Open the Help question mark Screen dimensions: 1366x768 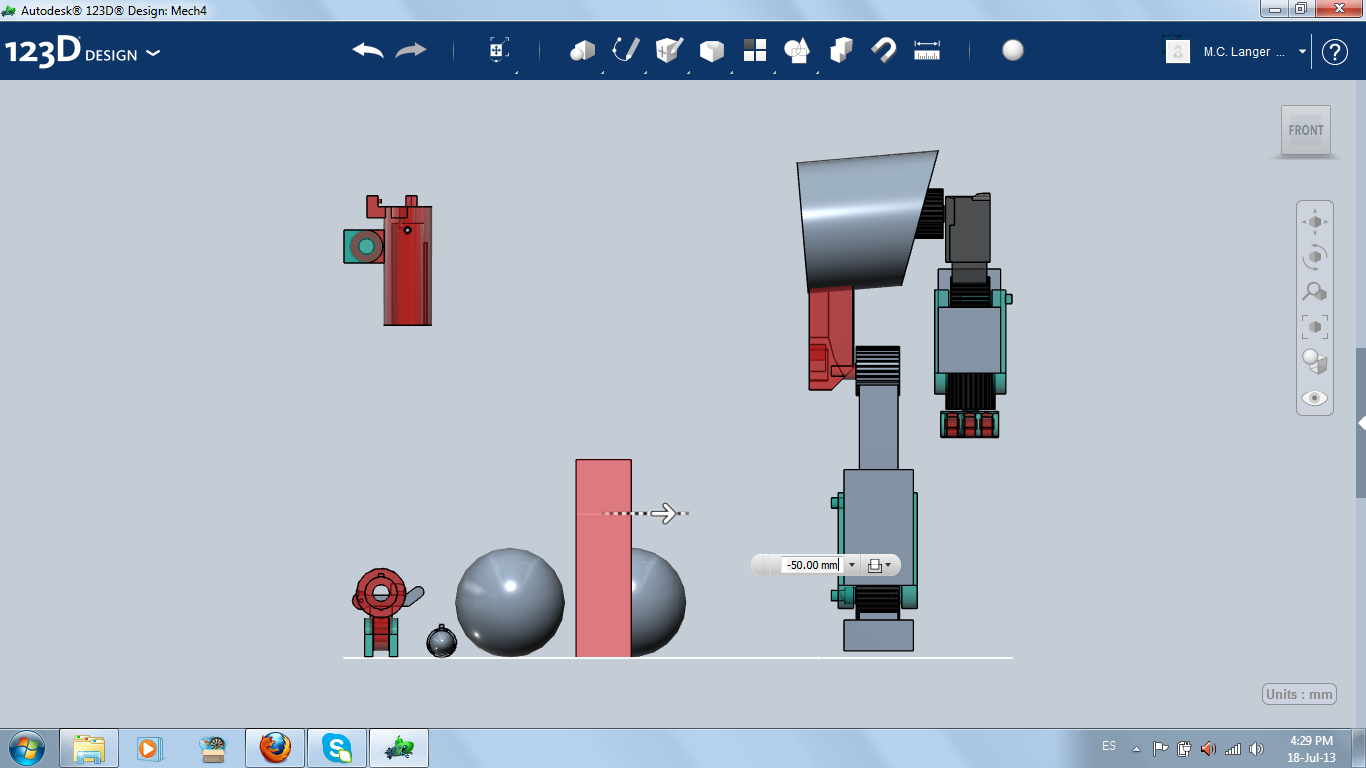pos(1335,52)
